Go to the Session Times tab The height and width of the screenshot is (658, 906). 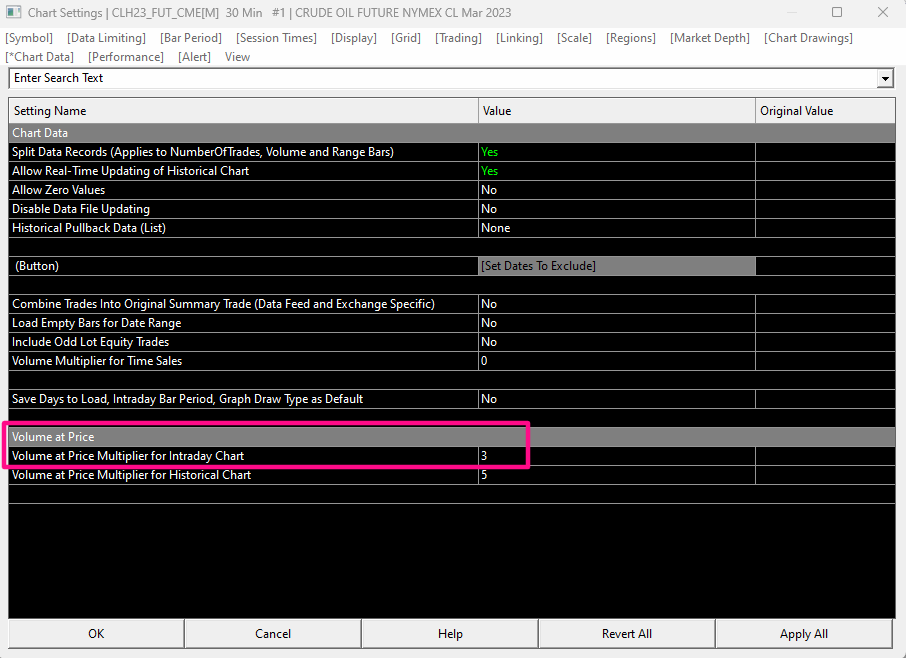[x=276, y=38]
